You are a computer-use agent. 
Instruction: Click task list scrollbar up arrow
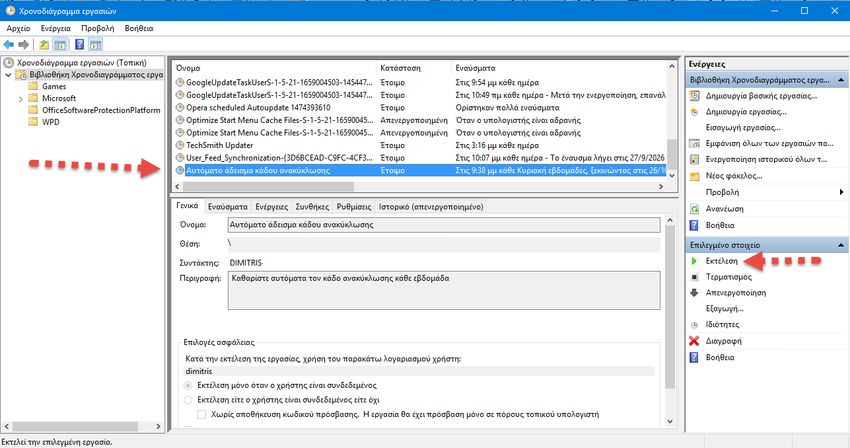(x=672, y=67)
